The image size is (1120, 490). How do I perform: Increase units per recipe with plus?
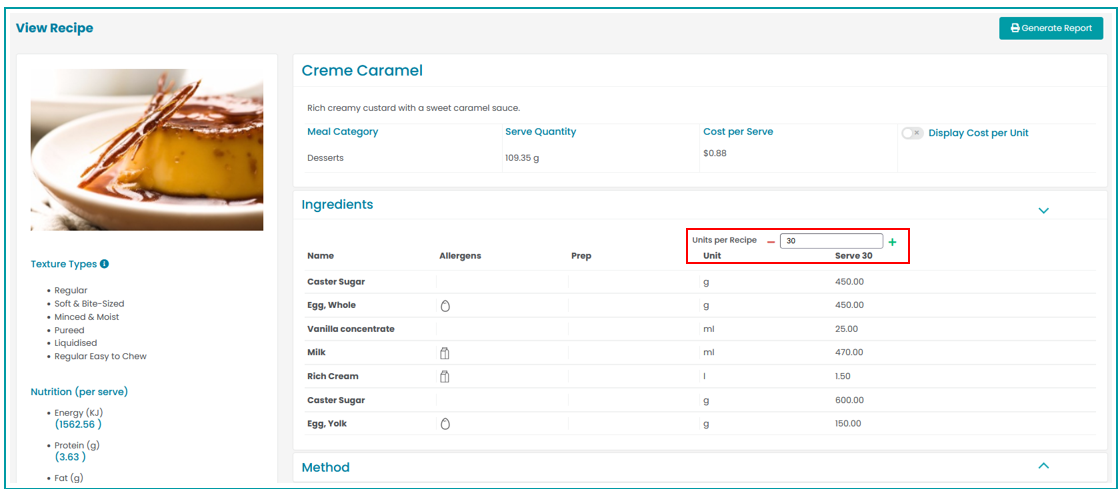tap(892, 242)
